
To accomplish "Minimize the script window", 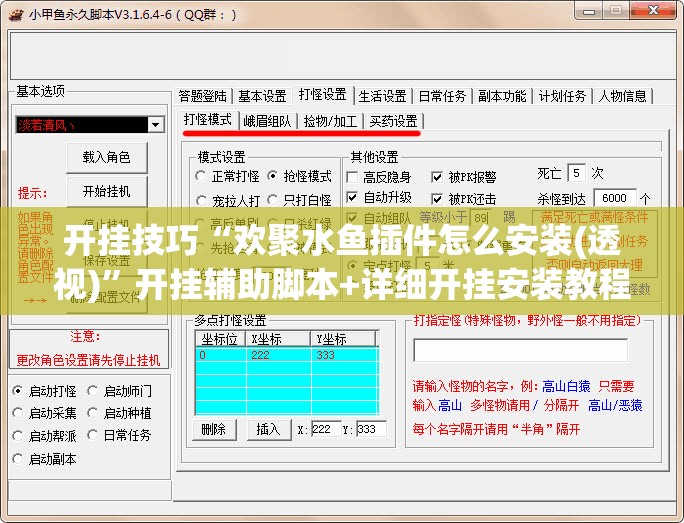I will (588, 11).
